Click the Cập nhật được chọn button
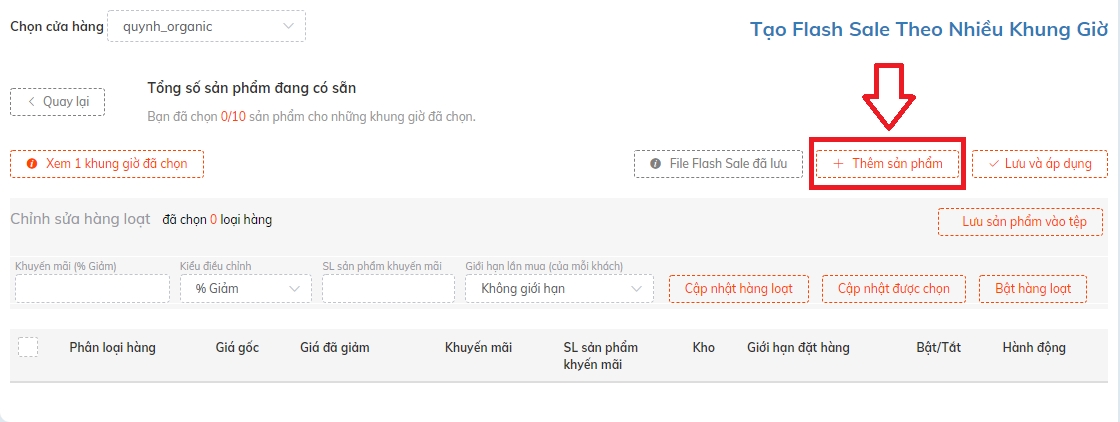The height and width of the screenshot is (422, 1120). (894, 288)
